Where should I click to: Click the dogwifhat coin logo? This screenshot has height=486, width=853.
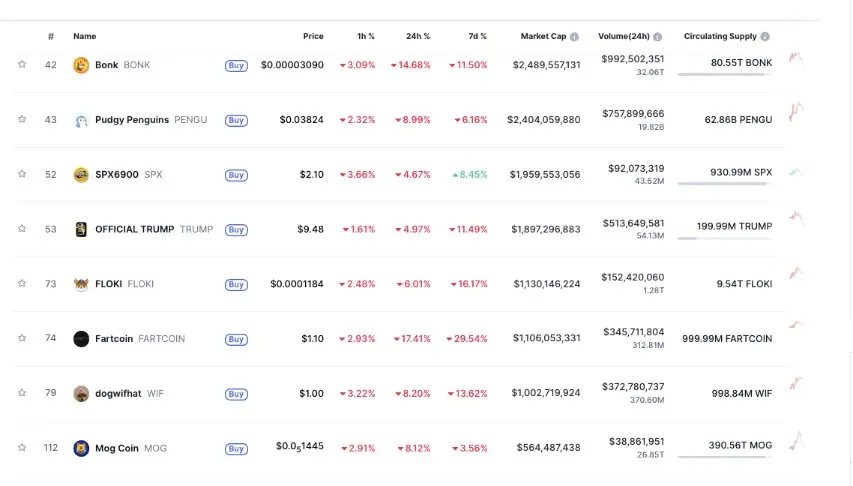tap(81, 394)
